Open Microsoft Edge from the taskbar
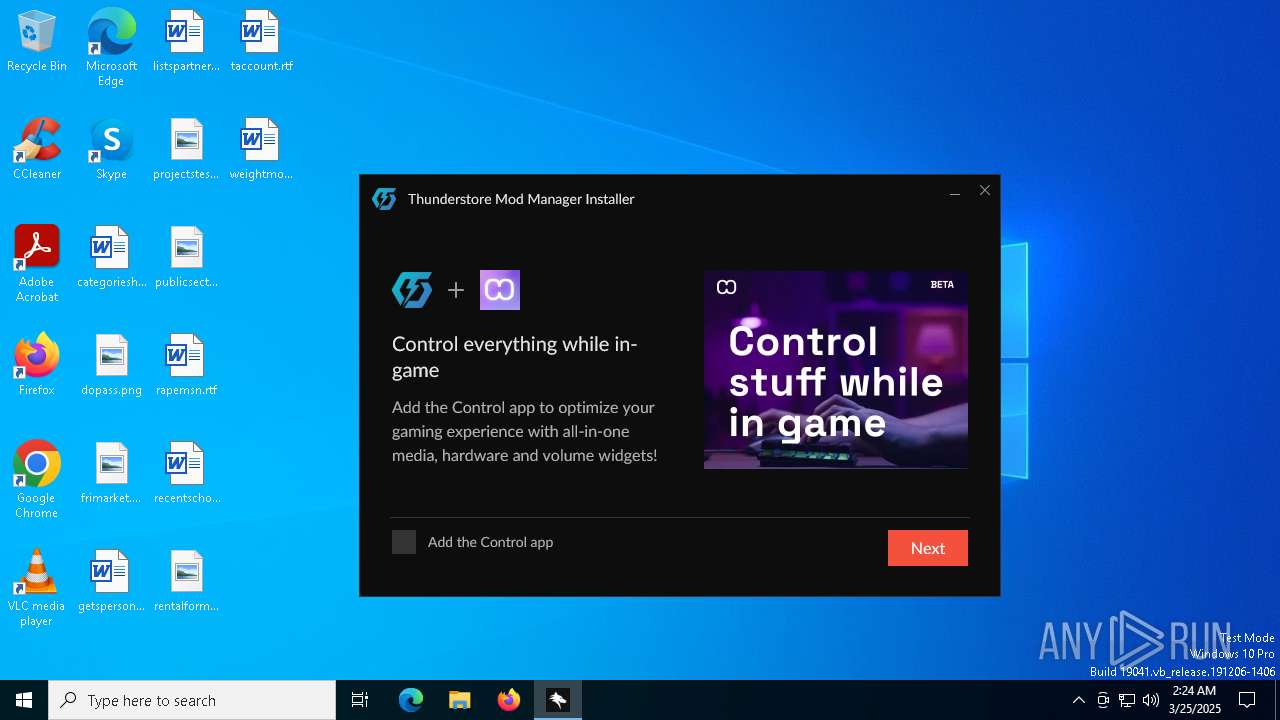The width and height of the screenshot is (1280, 720). (411, 700)
